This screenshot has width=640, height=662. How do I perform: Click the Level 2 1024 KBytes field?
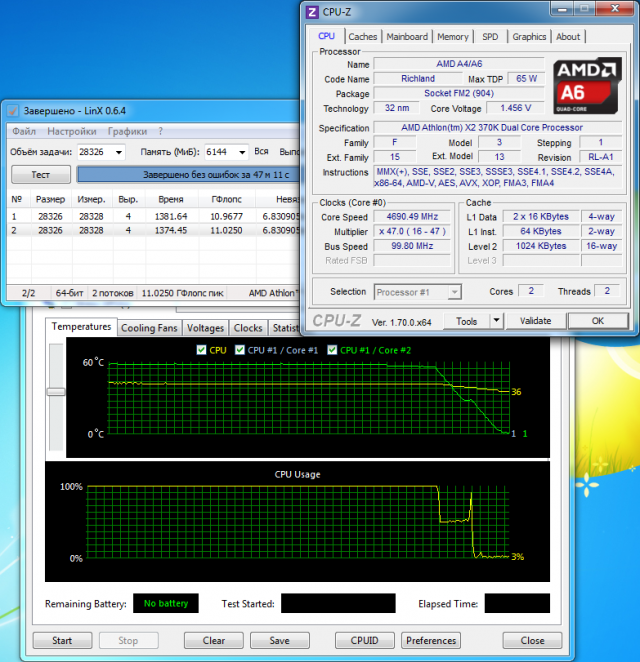(541, 246)
